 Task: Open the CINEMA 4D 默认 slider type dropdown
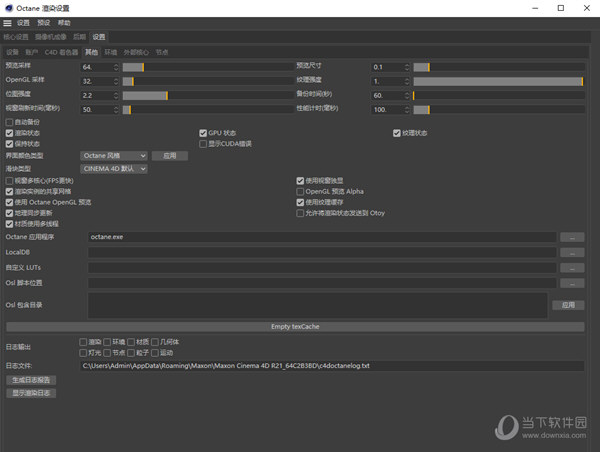coord(114,169)
